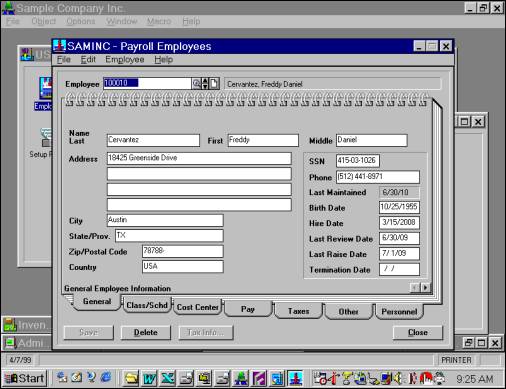Viewport: 506px width, 389px height.
Task: Switch to the Cost Center tab
Action: click(198, 307)
